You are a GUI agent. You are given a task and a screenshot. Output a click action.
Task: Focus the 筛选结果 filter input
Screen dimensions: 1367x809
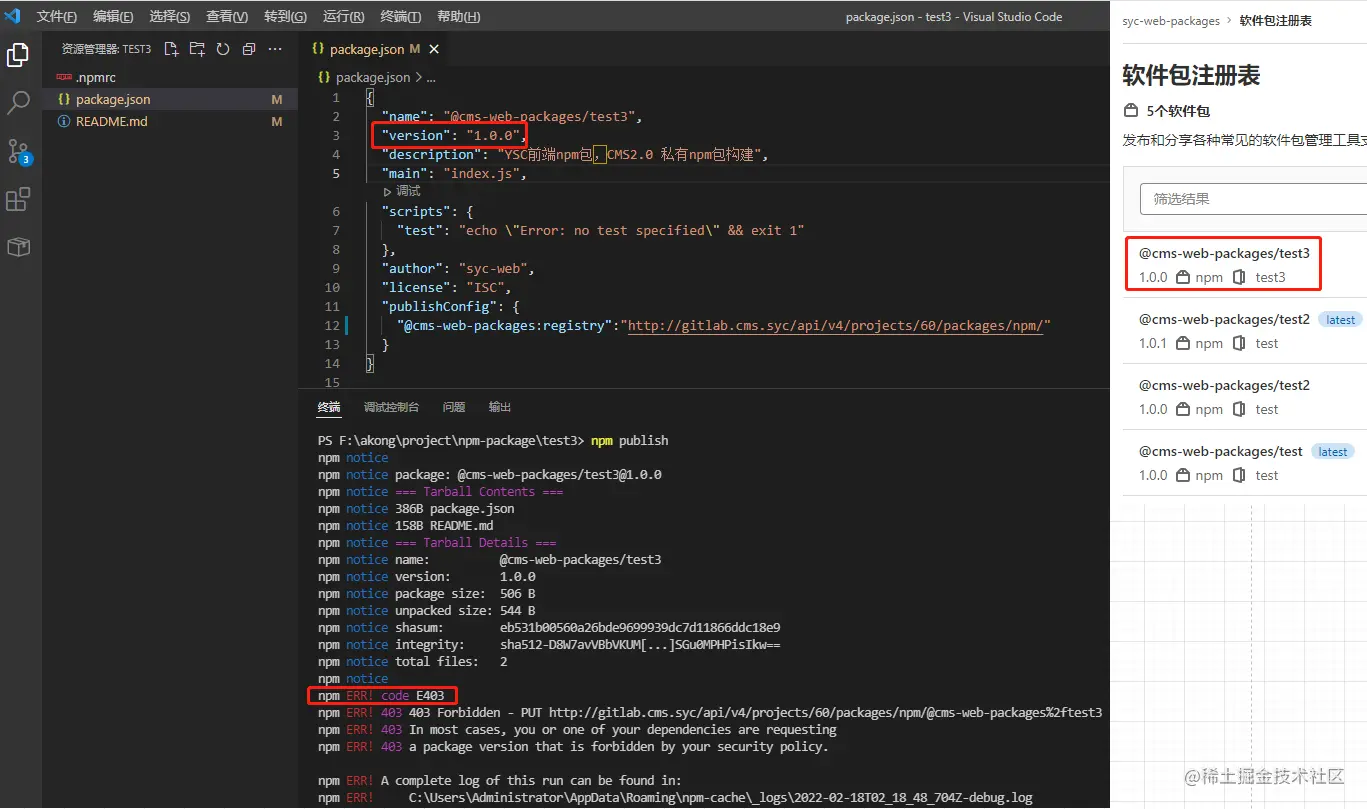click(x=1253, y=199)
